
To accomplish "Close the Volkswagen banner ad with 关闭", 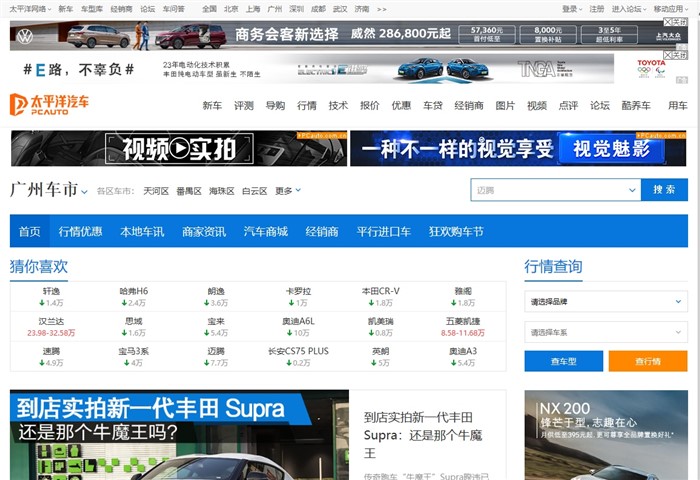I will click(x=675, y=22).
